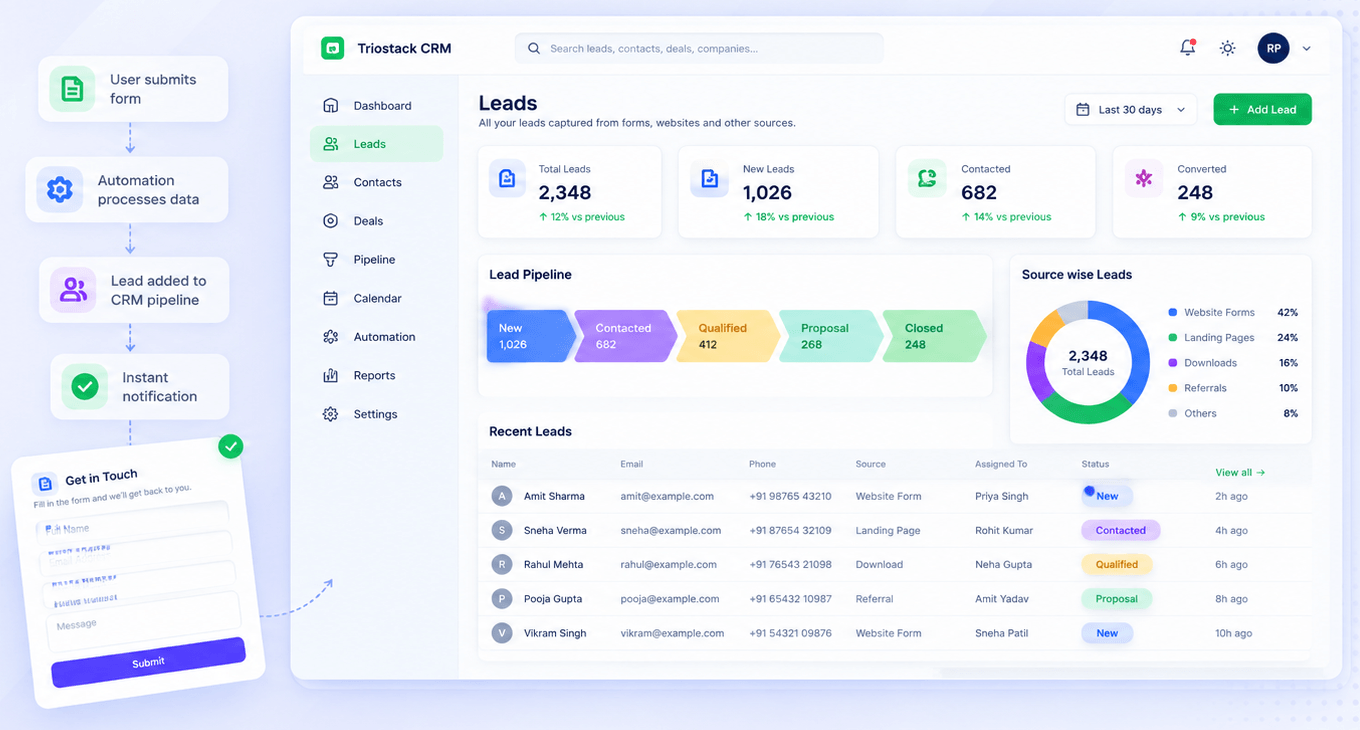Click the New Leads card icon

coord(709,178)
